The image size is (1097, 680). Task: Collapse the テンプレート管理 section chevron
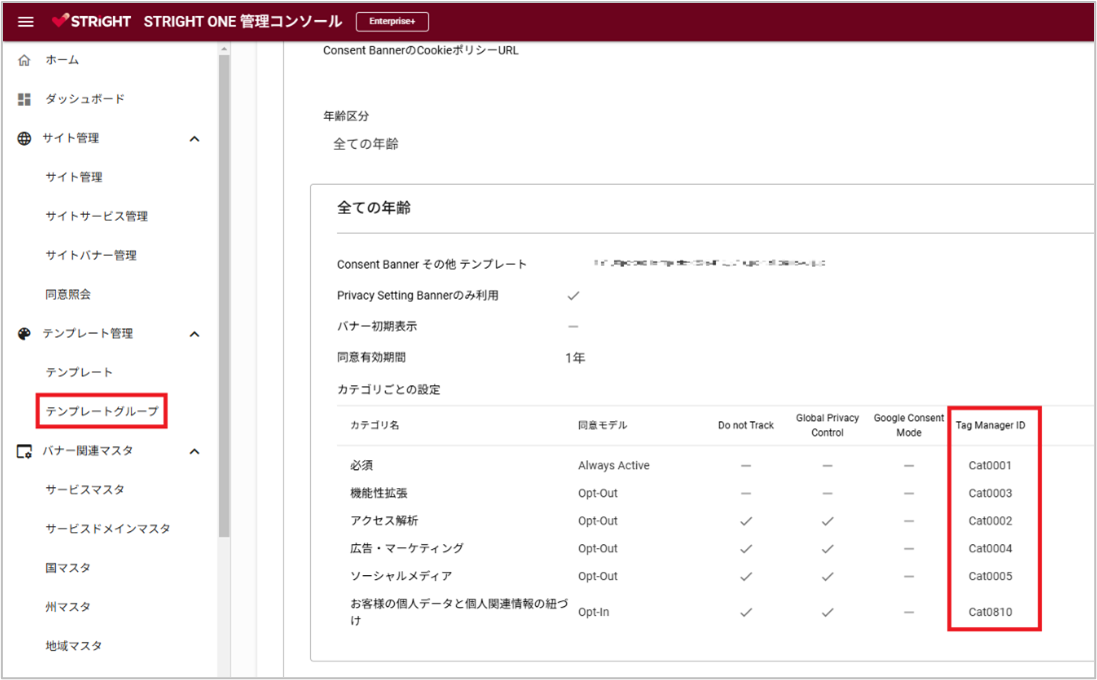tap(194, 334)
